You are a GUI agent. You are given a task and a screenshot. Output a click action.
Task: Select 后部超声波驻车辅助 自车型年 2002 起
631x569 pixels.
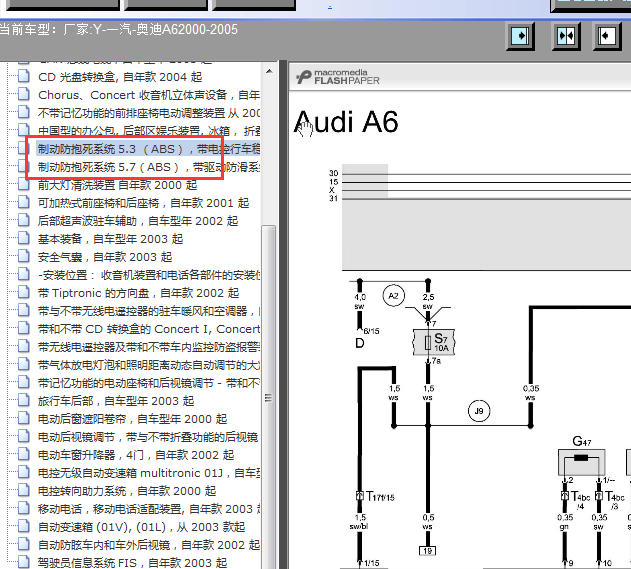coord(138,221)
